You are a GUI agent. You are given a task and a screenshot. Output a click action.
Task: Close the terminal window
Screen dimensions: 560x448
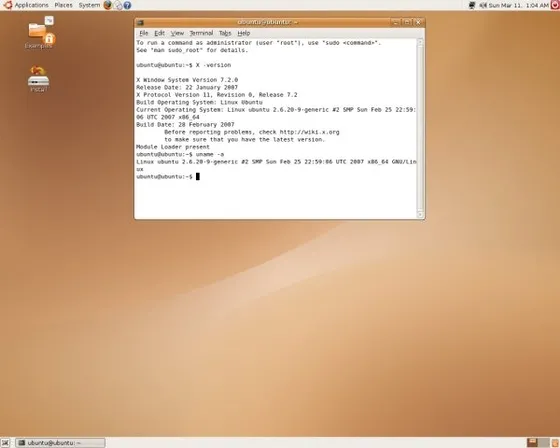tap(418, 23)
